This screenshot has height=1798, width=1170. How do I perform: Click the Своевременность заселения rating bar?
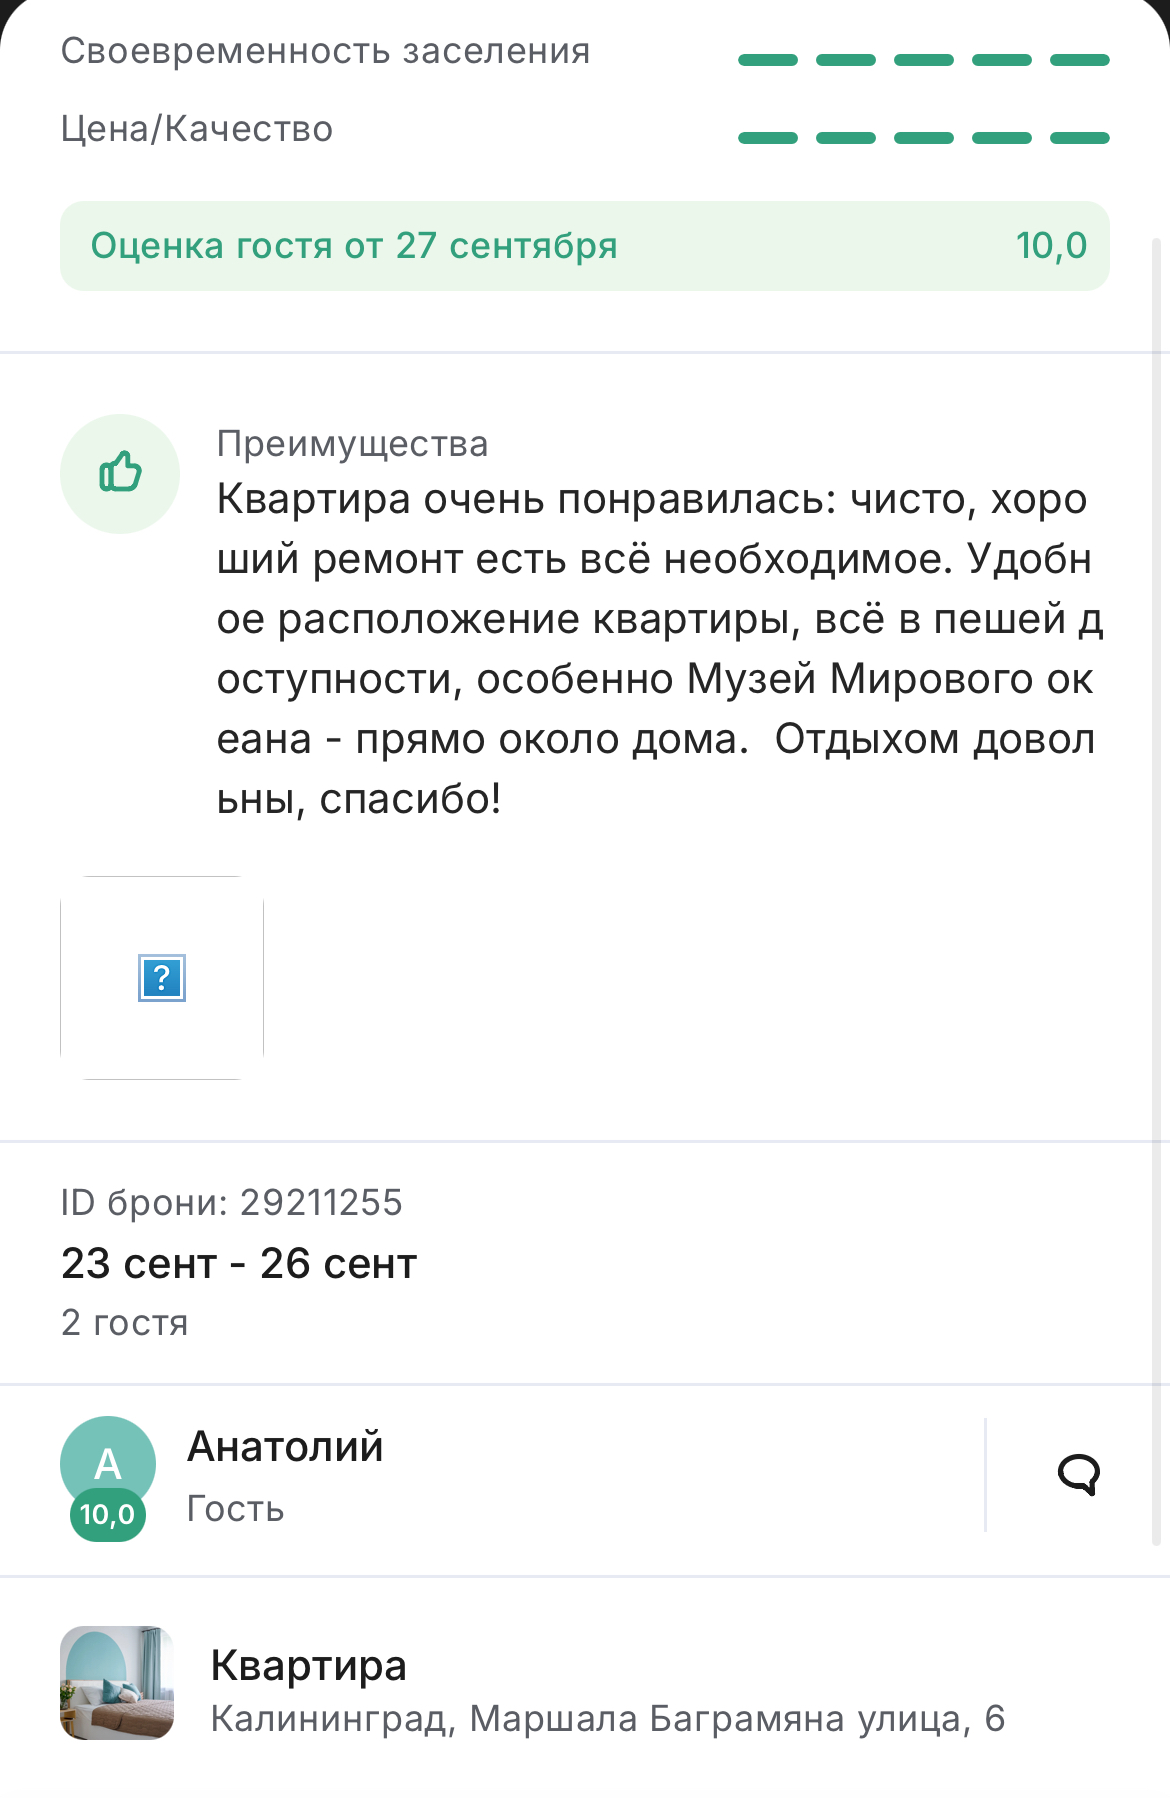coord(923,60)
